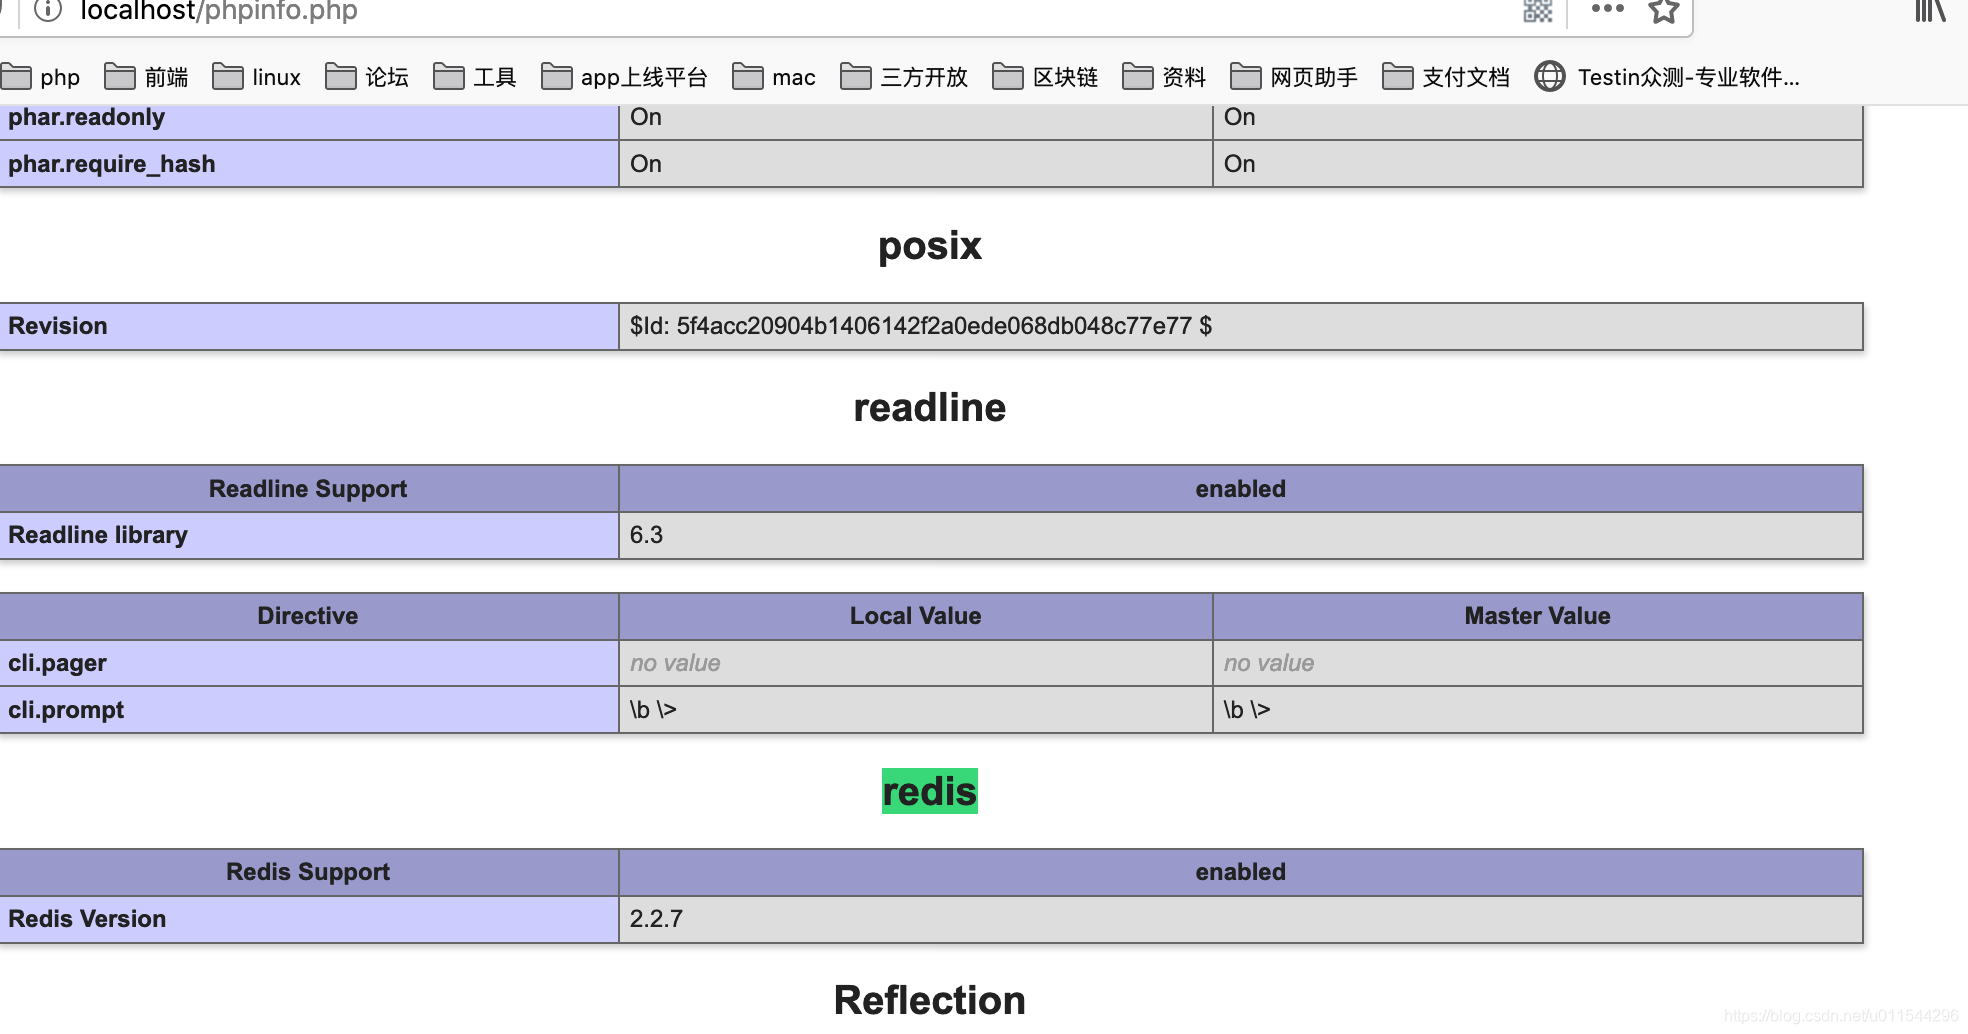Click cli.prompt local value cell
This screenshot has width=1968, height=1034.
click(916, 710)
